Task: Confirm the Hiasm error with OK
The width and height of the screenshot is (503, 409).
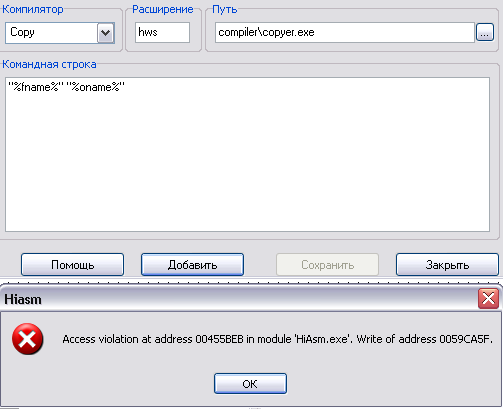Action: coord(250,384)
